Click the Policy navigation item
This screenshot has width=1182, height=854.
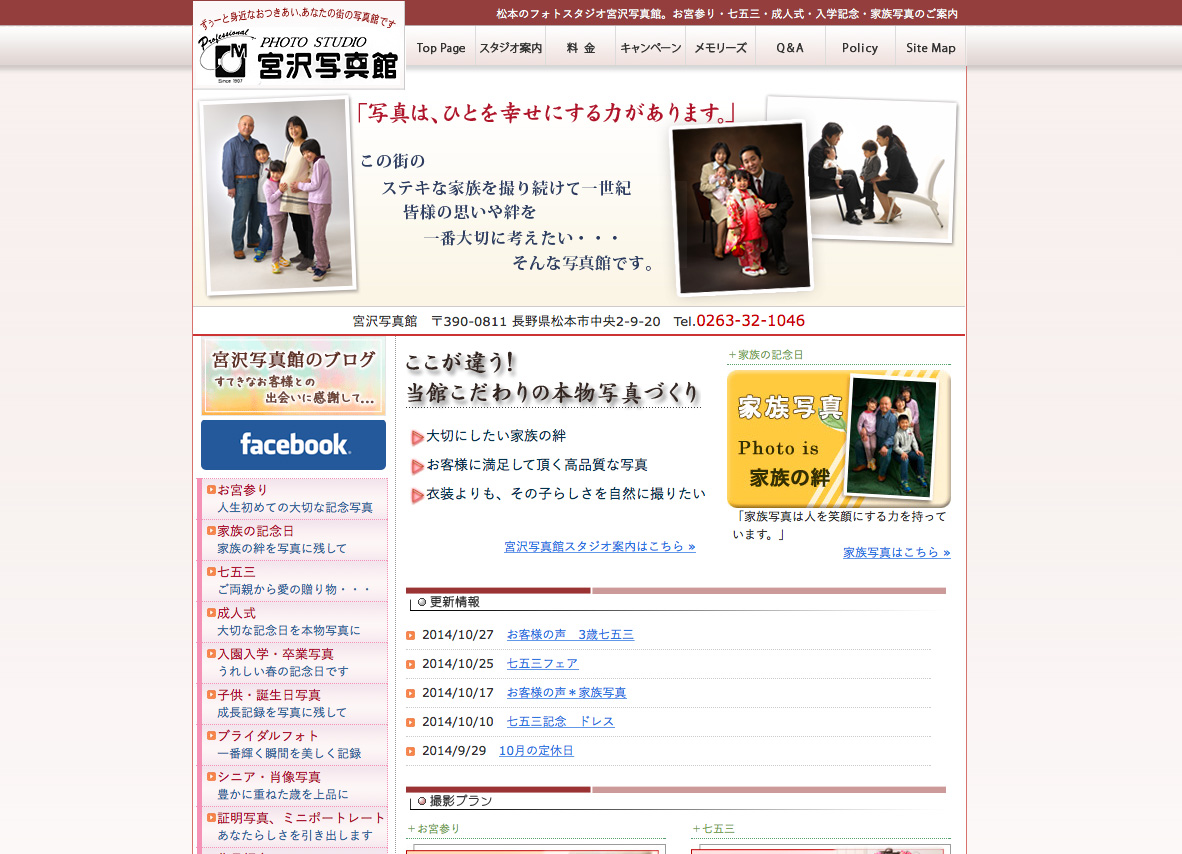pos(860,48)
